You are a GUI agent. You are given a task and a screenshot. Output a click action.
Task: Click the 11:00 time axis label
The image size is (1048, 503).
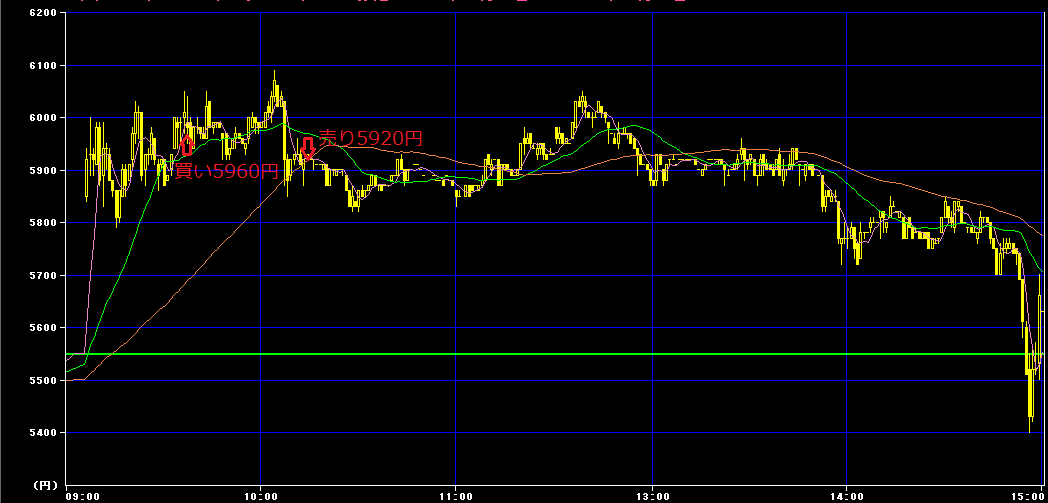coord(456,496)
